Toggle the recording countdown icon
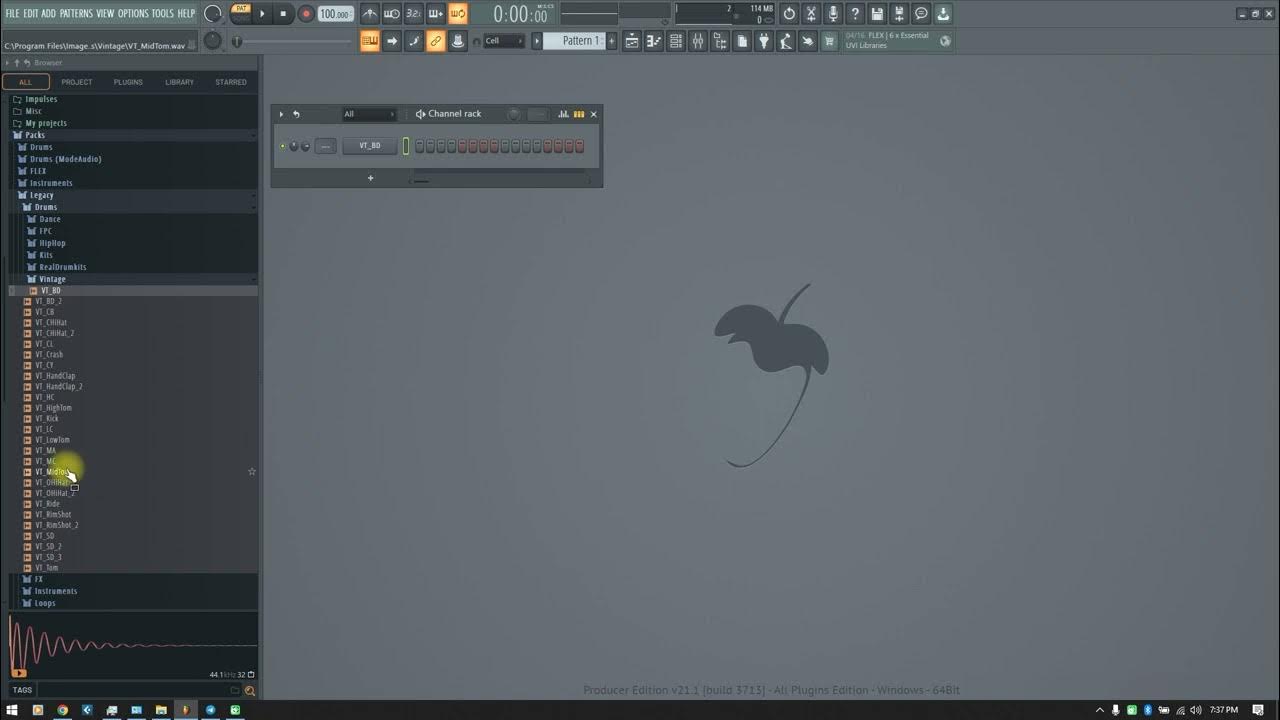Screen dimensions: 1280x720 [x=413, y=14]
